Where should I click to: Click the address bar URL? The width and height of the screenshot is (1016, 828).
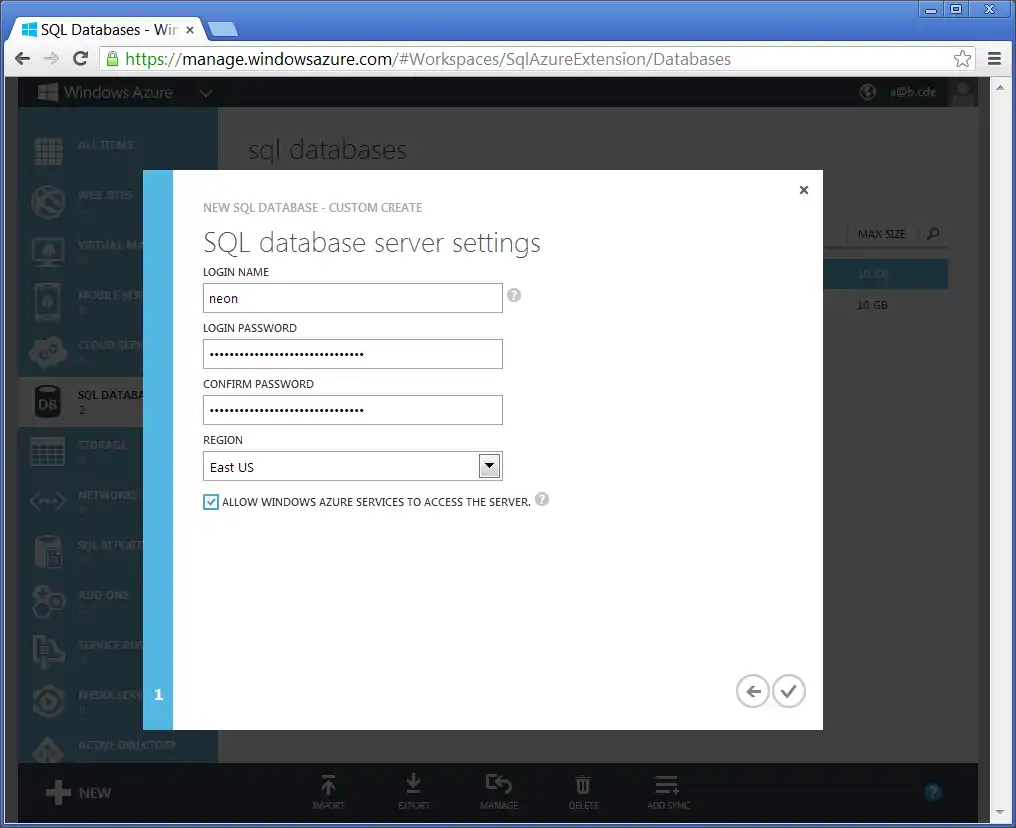(x=428, y=59)
